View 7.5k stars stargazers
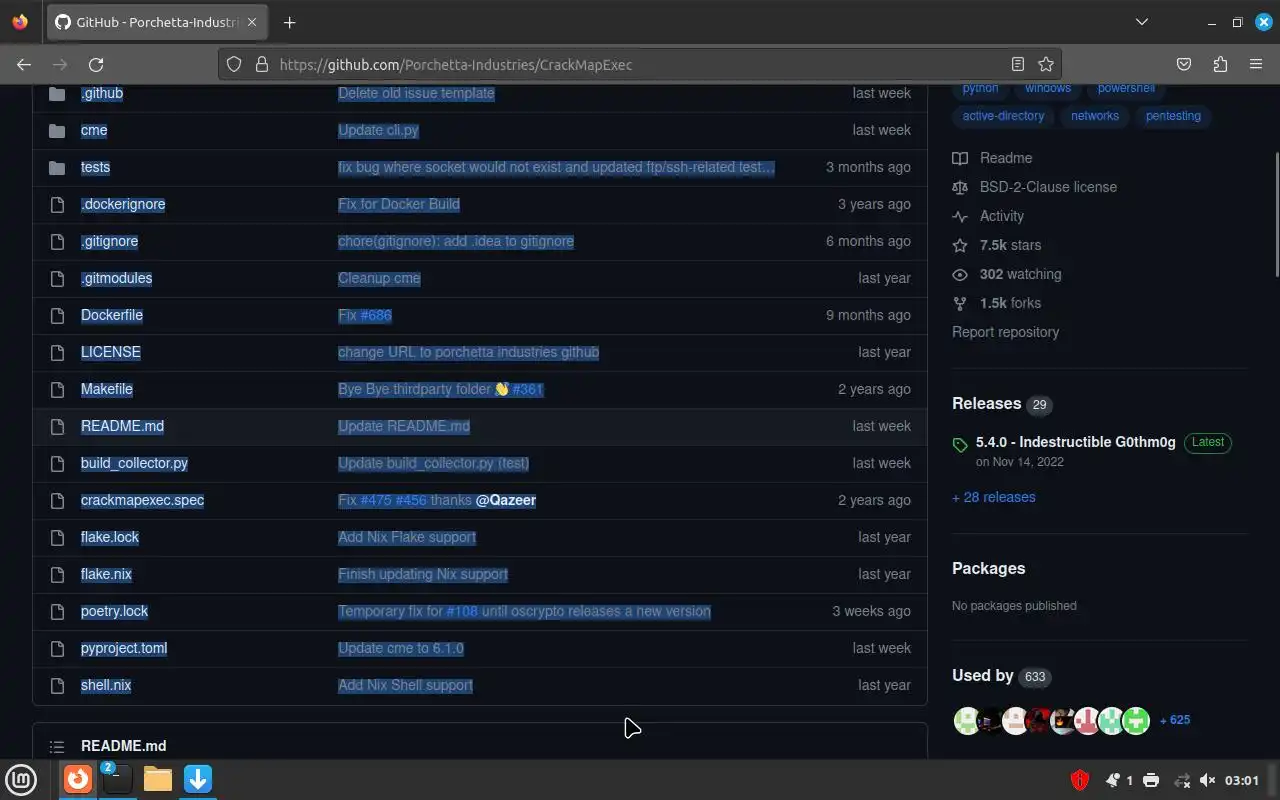Image resolution: width=1280 pixels, height=800 pixels. click(x=997, y=245)
